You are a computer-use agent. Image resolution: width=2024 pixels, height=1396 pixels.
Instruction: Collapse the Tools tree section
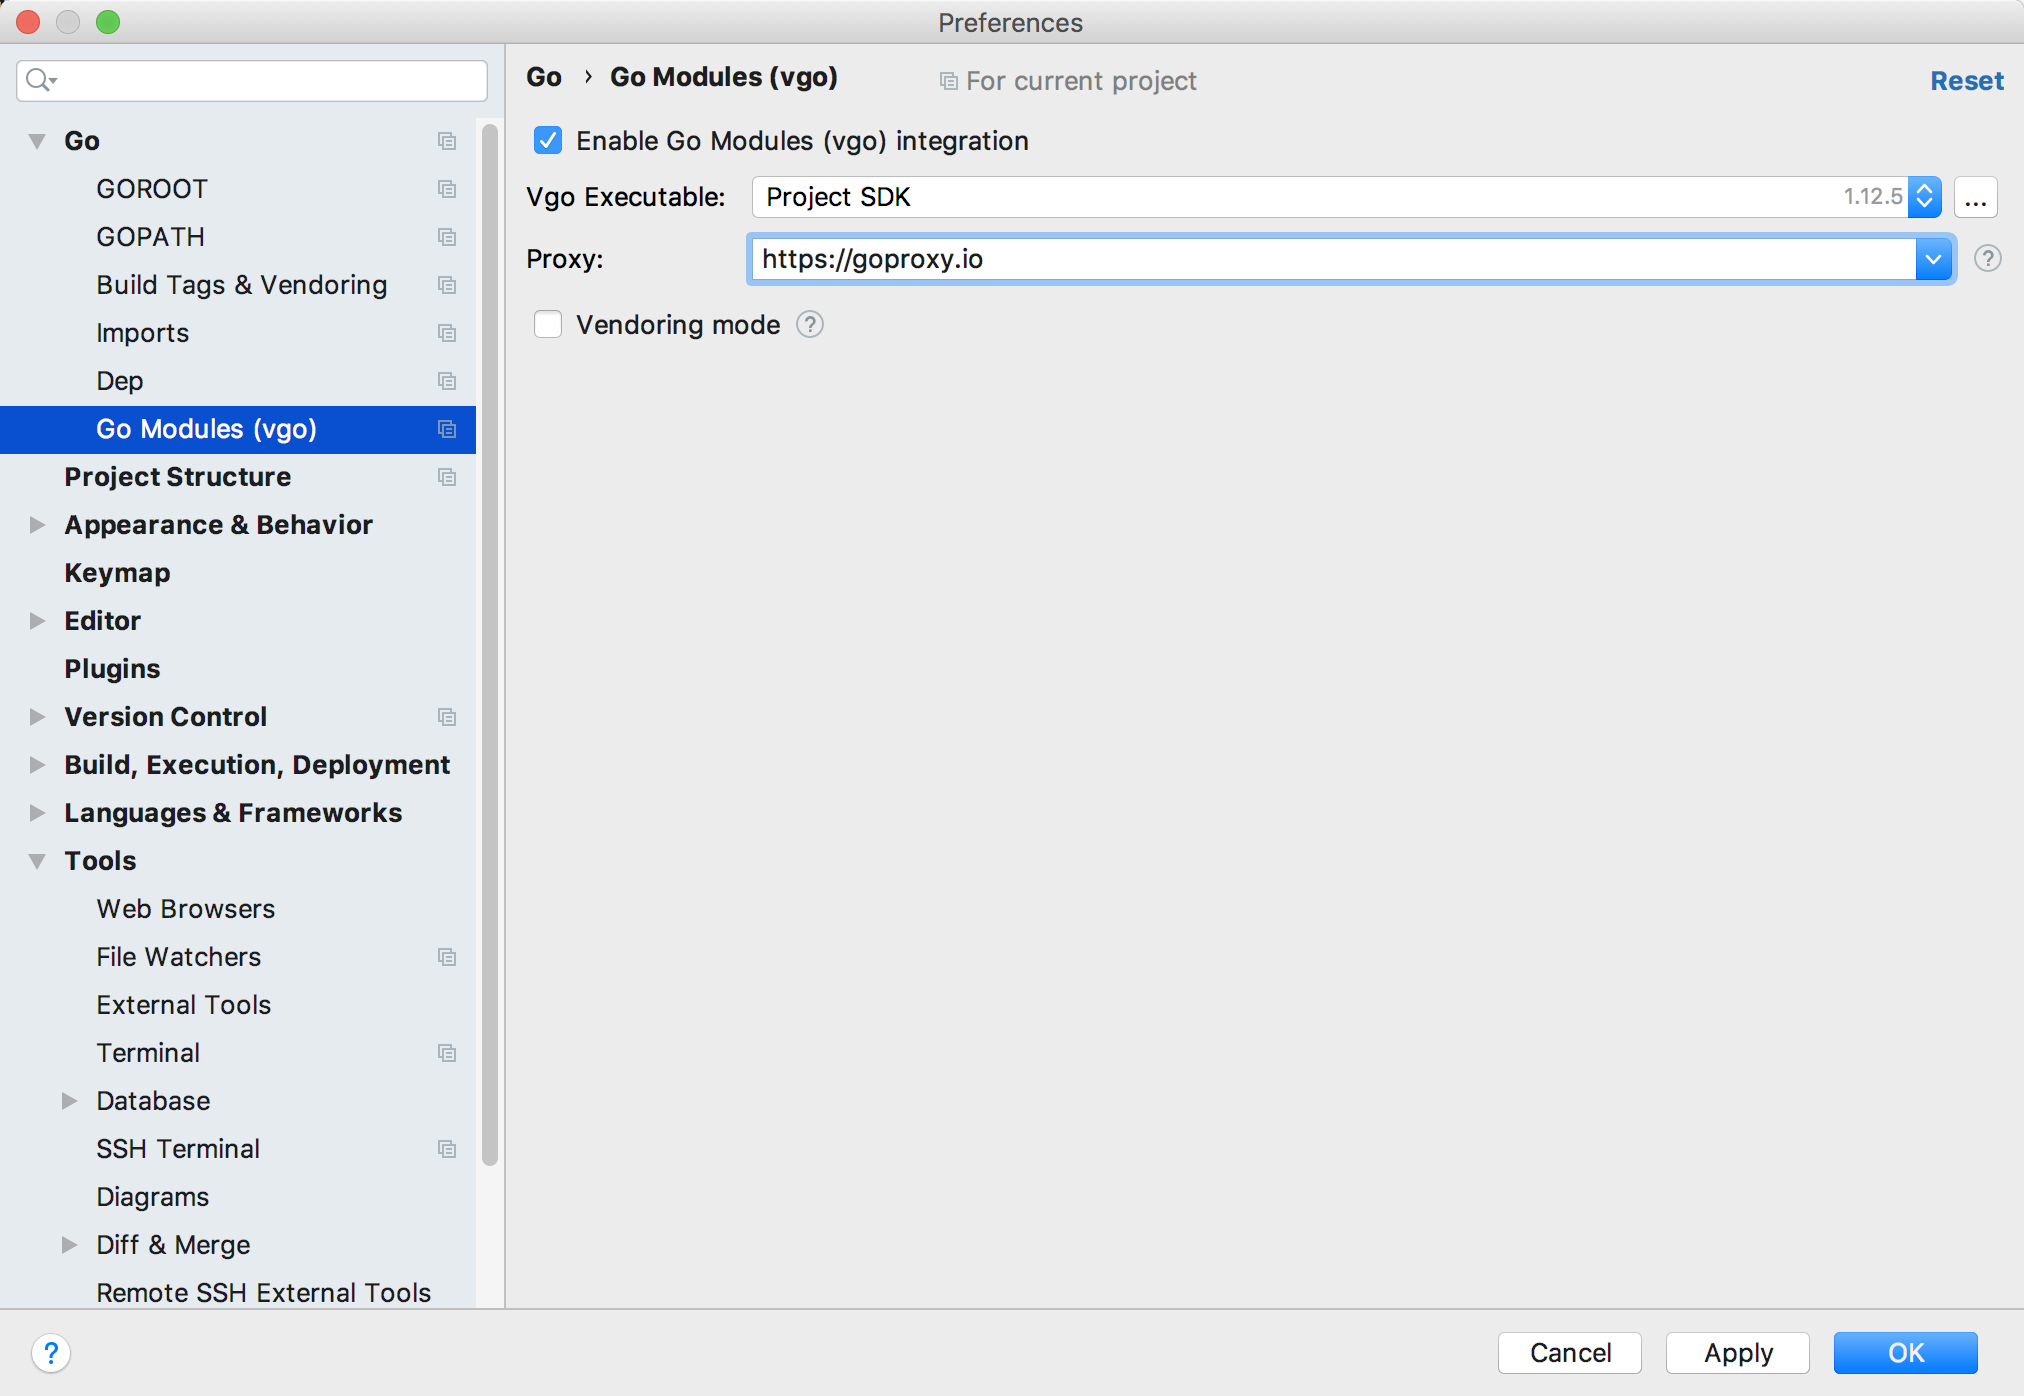38,861
